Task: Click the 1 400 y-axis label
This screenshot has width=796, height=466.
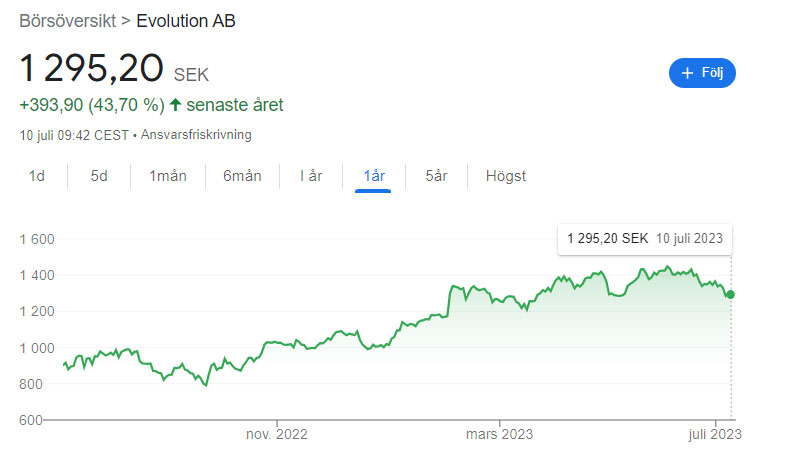Action: tap(37, 276)
